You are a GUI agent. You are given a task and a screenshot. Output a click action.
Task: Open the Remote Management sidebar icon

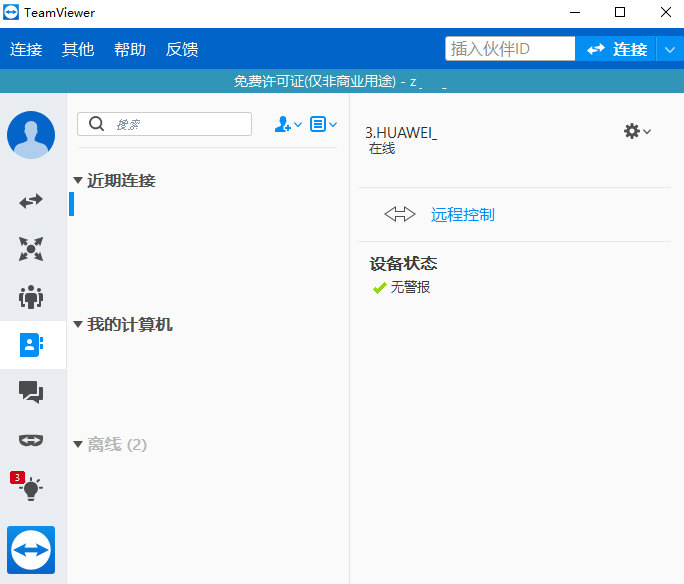[31, 249]
